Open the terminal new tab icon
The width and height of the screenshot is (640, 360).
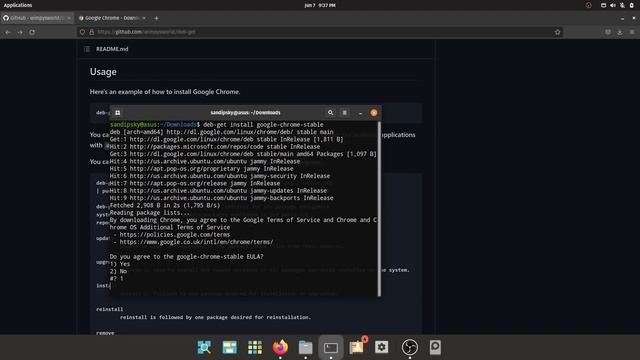pos(118,113)
